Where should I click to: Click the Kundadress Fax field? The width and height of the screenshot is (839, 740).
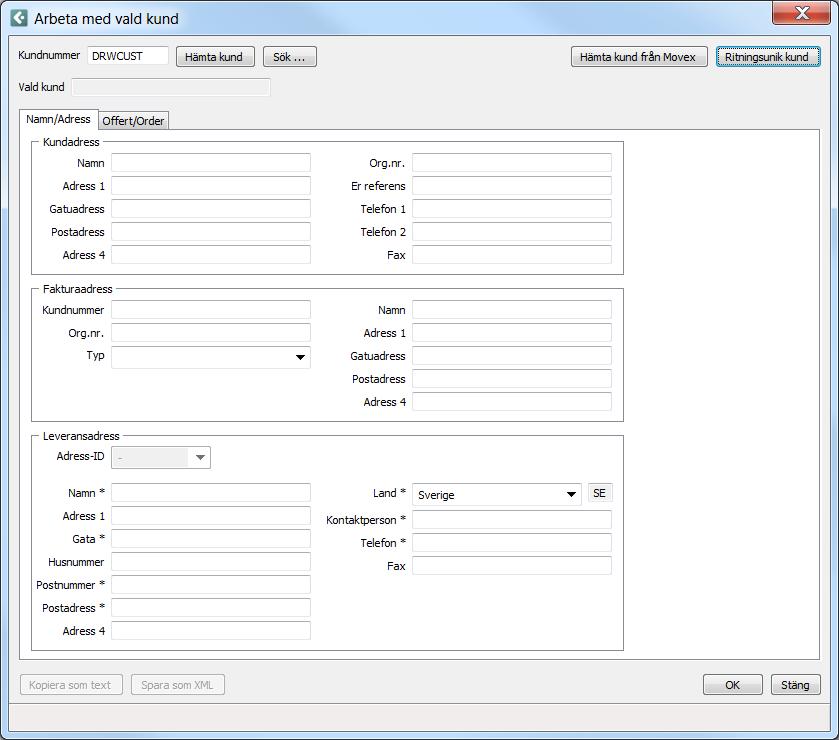[x=512, y=255]
